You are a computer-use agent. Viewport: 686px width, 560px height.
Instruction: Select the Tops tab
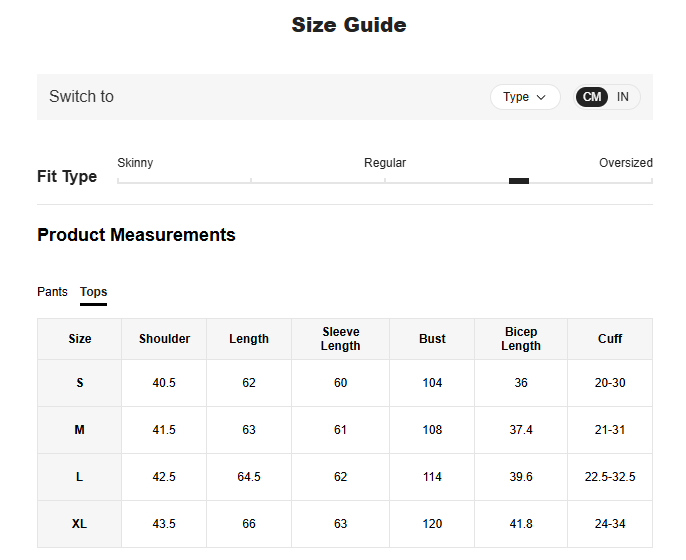coord(93,292)
